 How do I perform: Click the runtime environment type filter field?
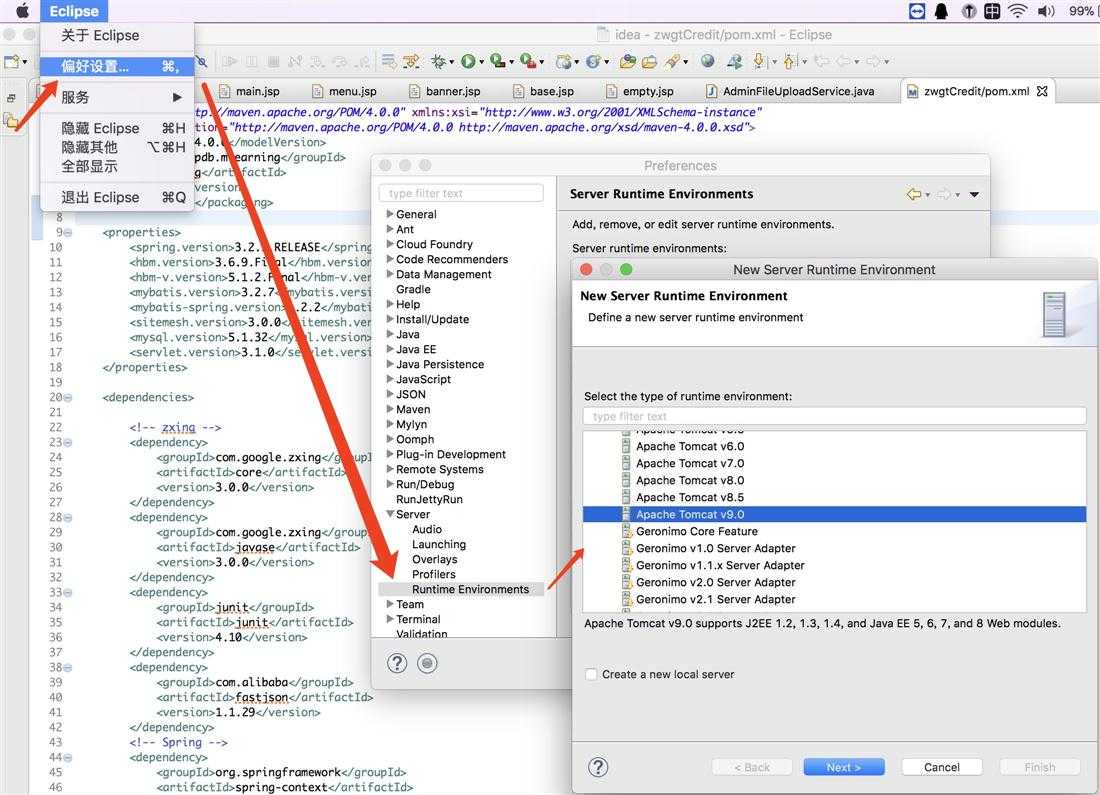pos(834,416)
